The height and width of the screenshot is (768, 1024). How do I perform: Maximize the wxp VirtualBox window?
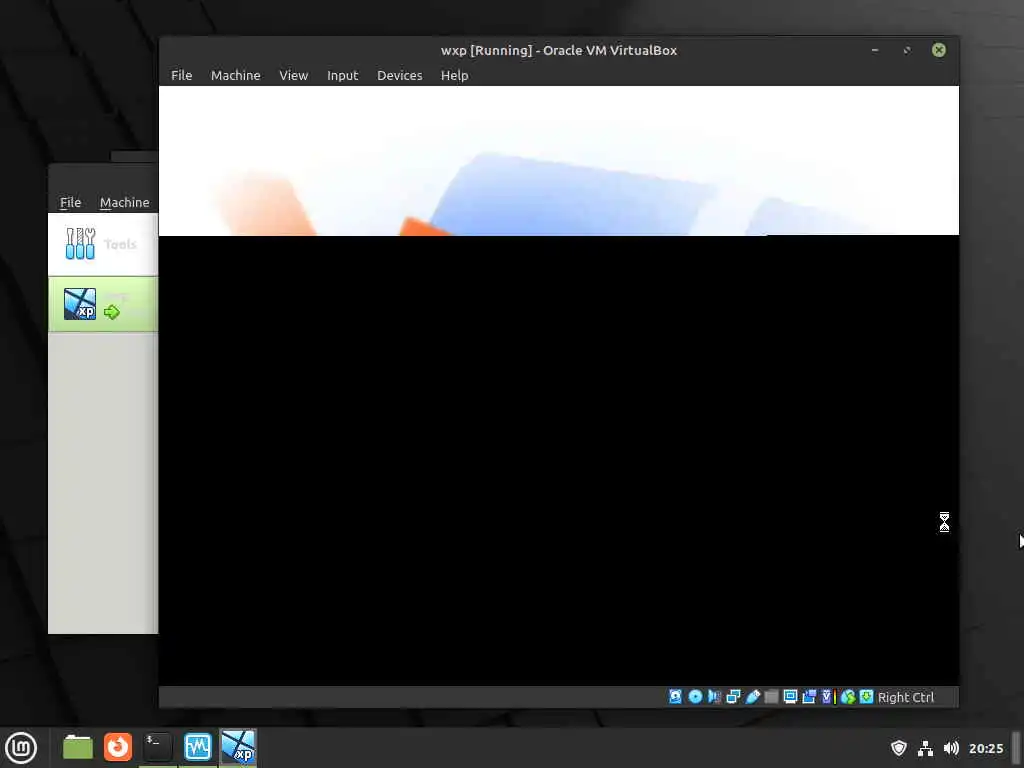click(907, 50)
